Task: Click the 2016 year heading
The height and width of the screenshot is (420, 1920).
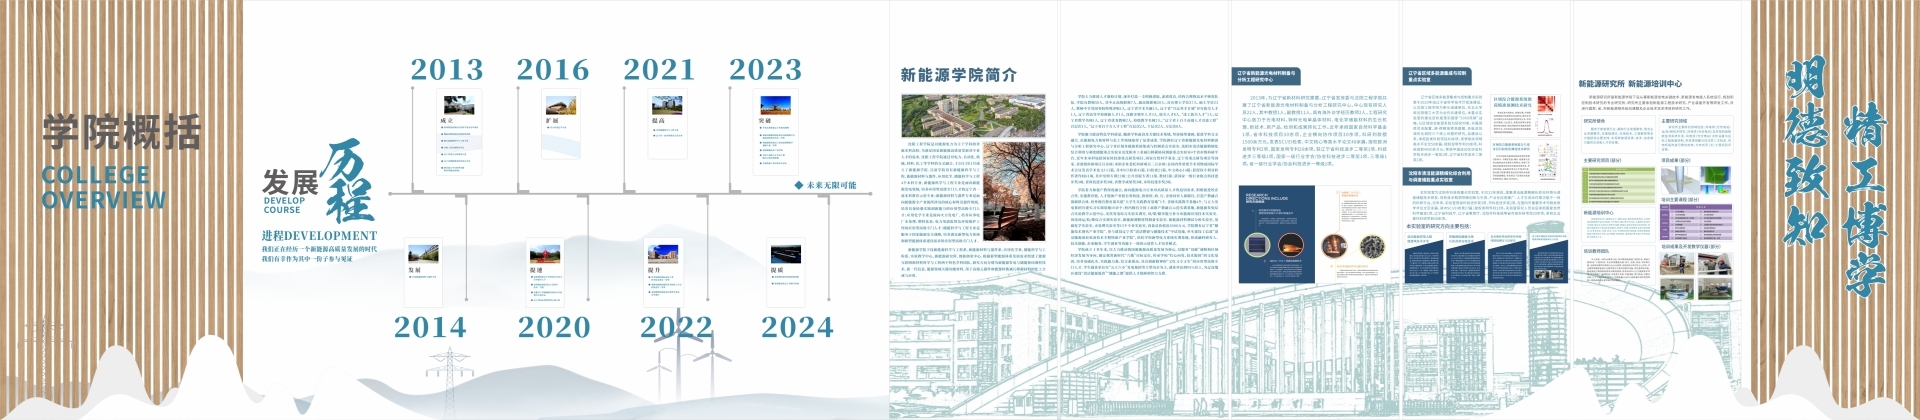Action: click(552, 69)
